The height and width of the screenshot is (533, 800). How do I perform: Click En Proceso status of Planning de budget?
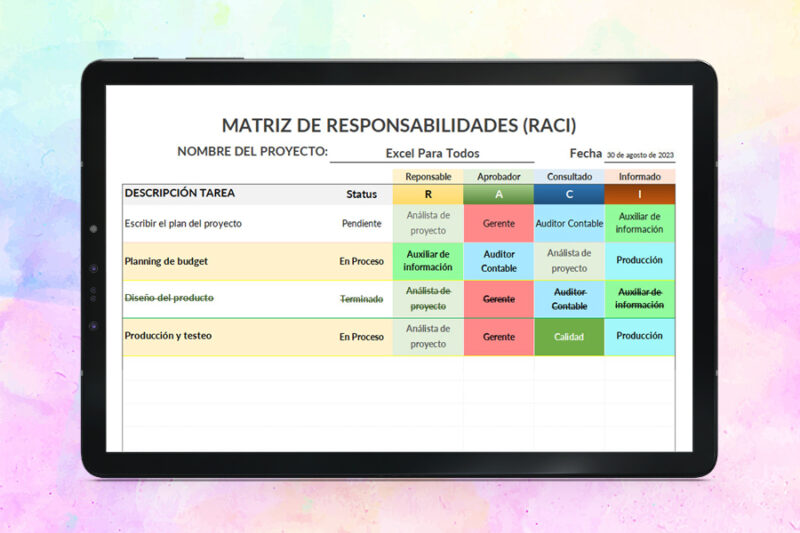[361, 261]
